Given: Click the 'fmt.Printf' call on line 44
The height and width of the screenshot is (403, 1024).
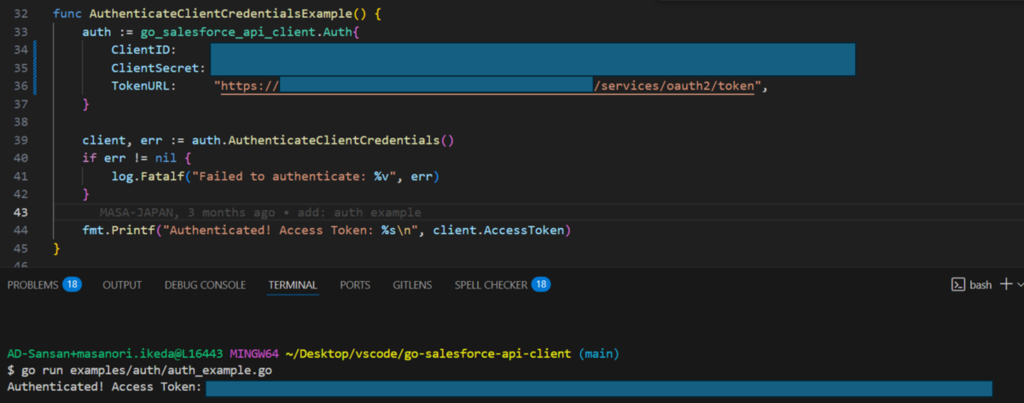Looking at the screenshot, I should point(118,231).
